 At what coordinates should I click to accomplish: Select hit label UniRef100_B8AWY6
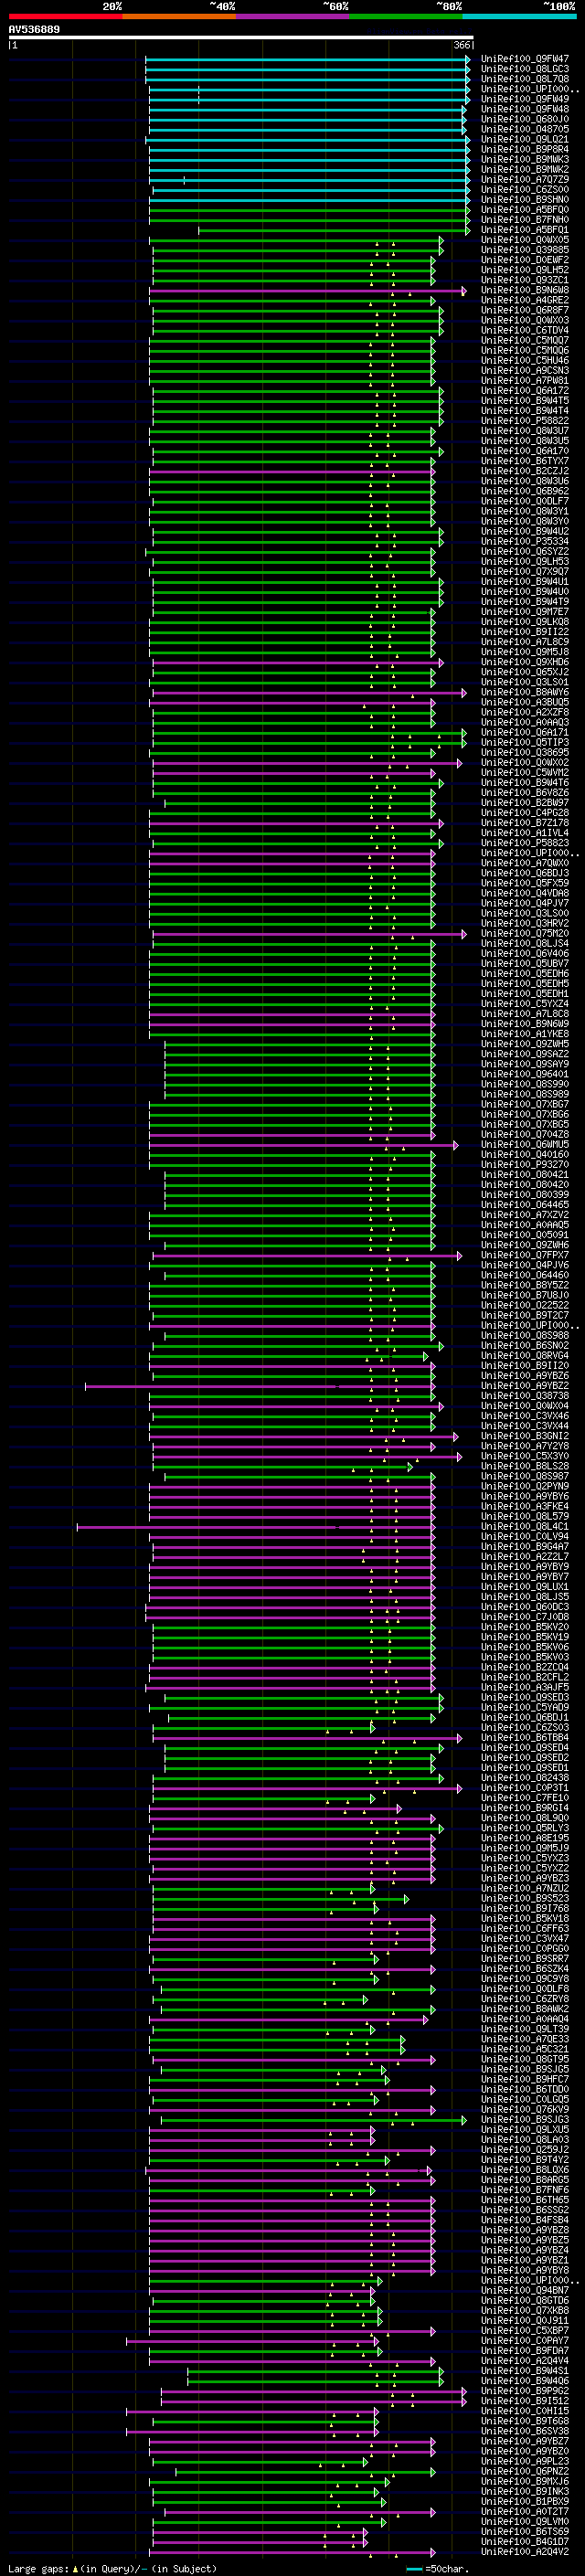point(525,693)
